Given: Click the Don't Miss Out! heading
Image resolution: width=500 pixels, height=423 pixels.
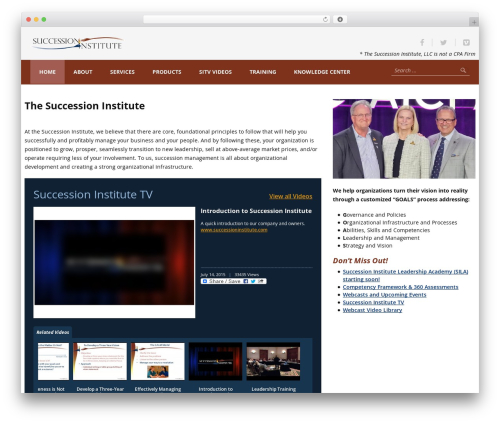Looking at the screenshot, I should [360, 261].
